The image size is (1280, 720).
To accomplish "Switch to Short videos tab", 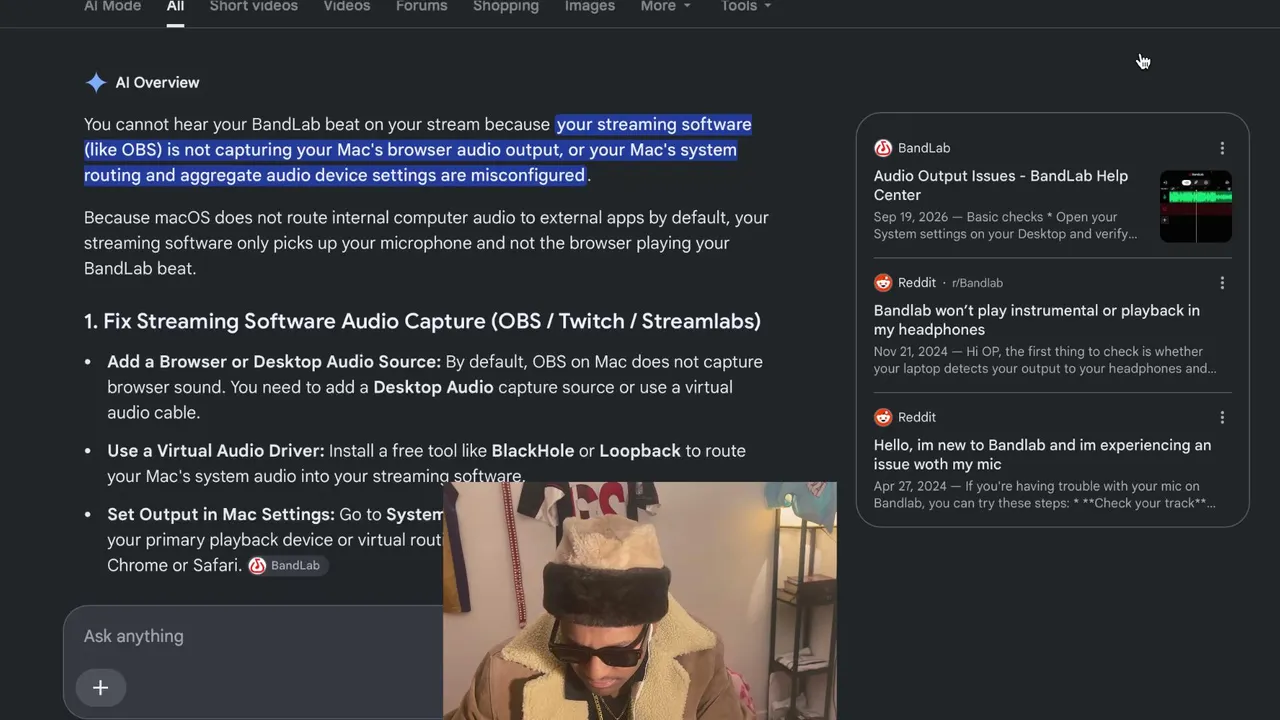I will point(254,7).
